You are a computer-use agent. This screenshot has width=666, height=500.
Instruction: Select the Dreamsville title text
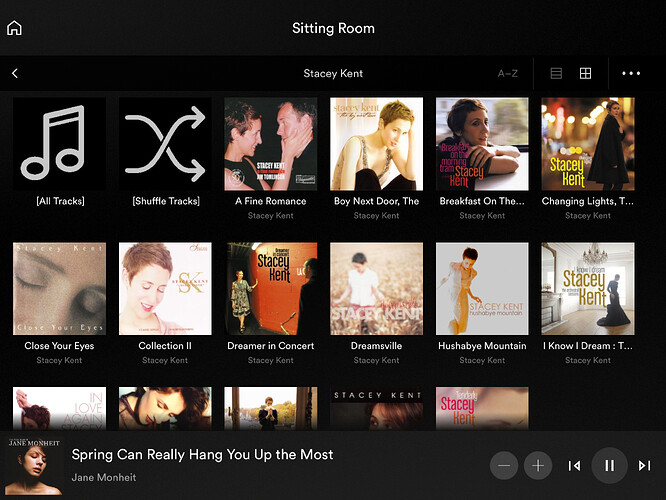[x=376, y=346]
